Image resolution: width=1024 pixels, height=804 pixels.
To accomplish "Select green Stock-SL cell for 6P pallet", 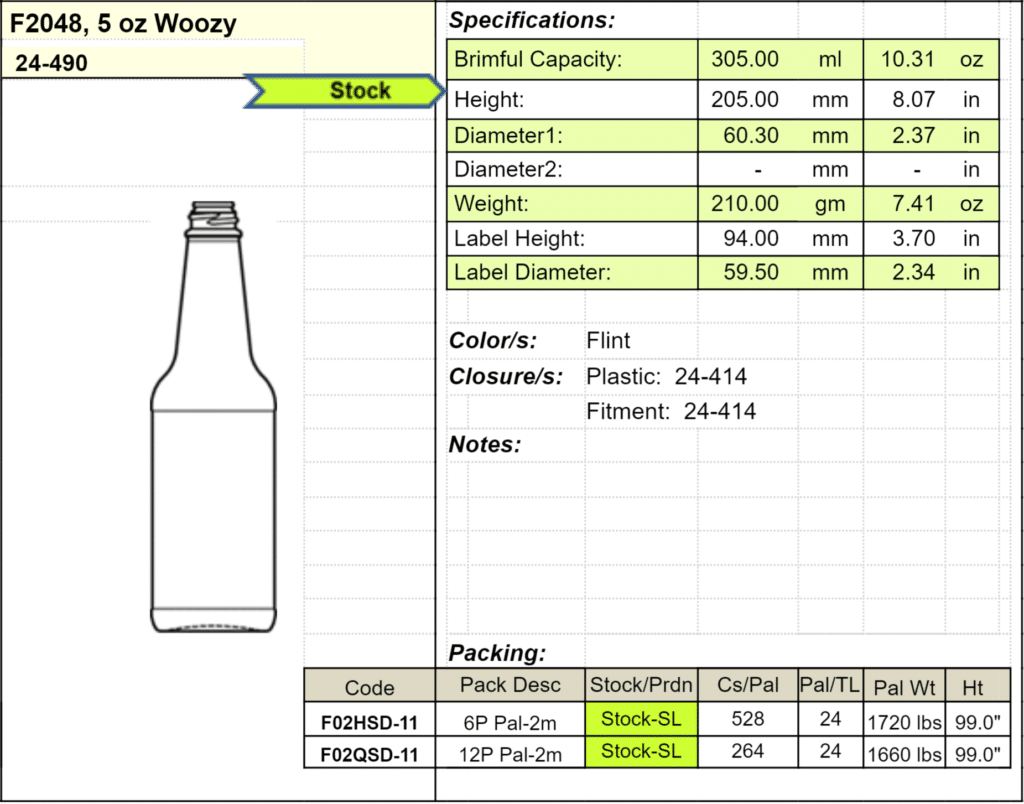I will point(641,719).
